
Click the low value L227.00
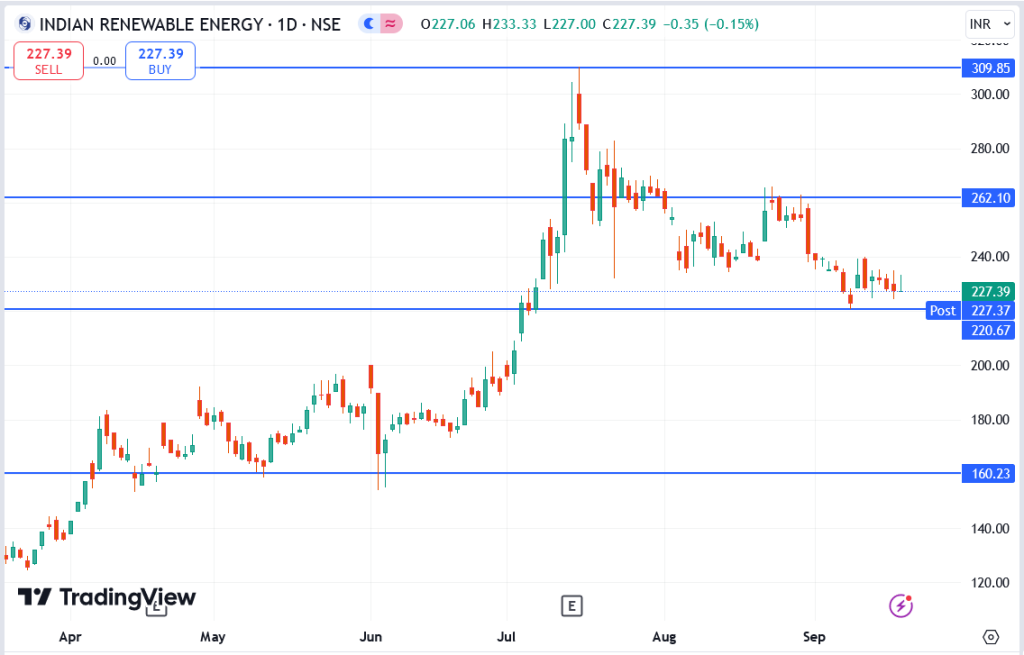pyautogui.click(x=569, y=25)
